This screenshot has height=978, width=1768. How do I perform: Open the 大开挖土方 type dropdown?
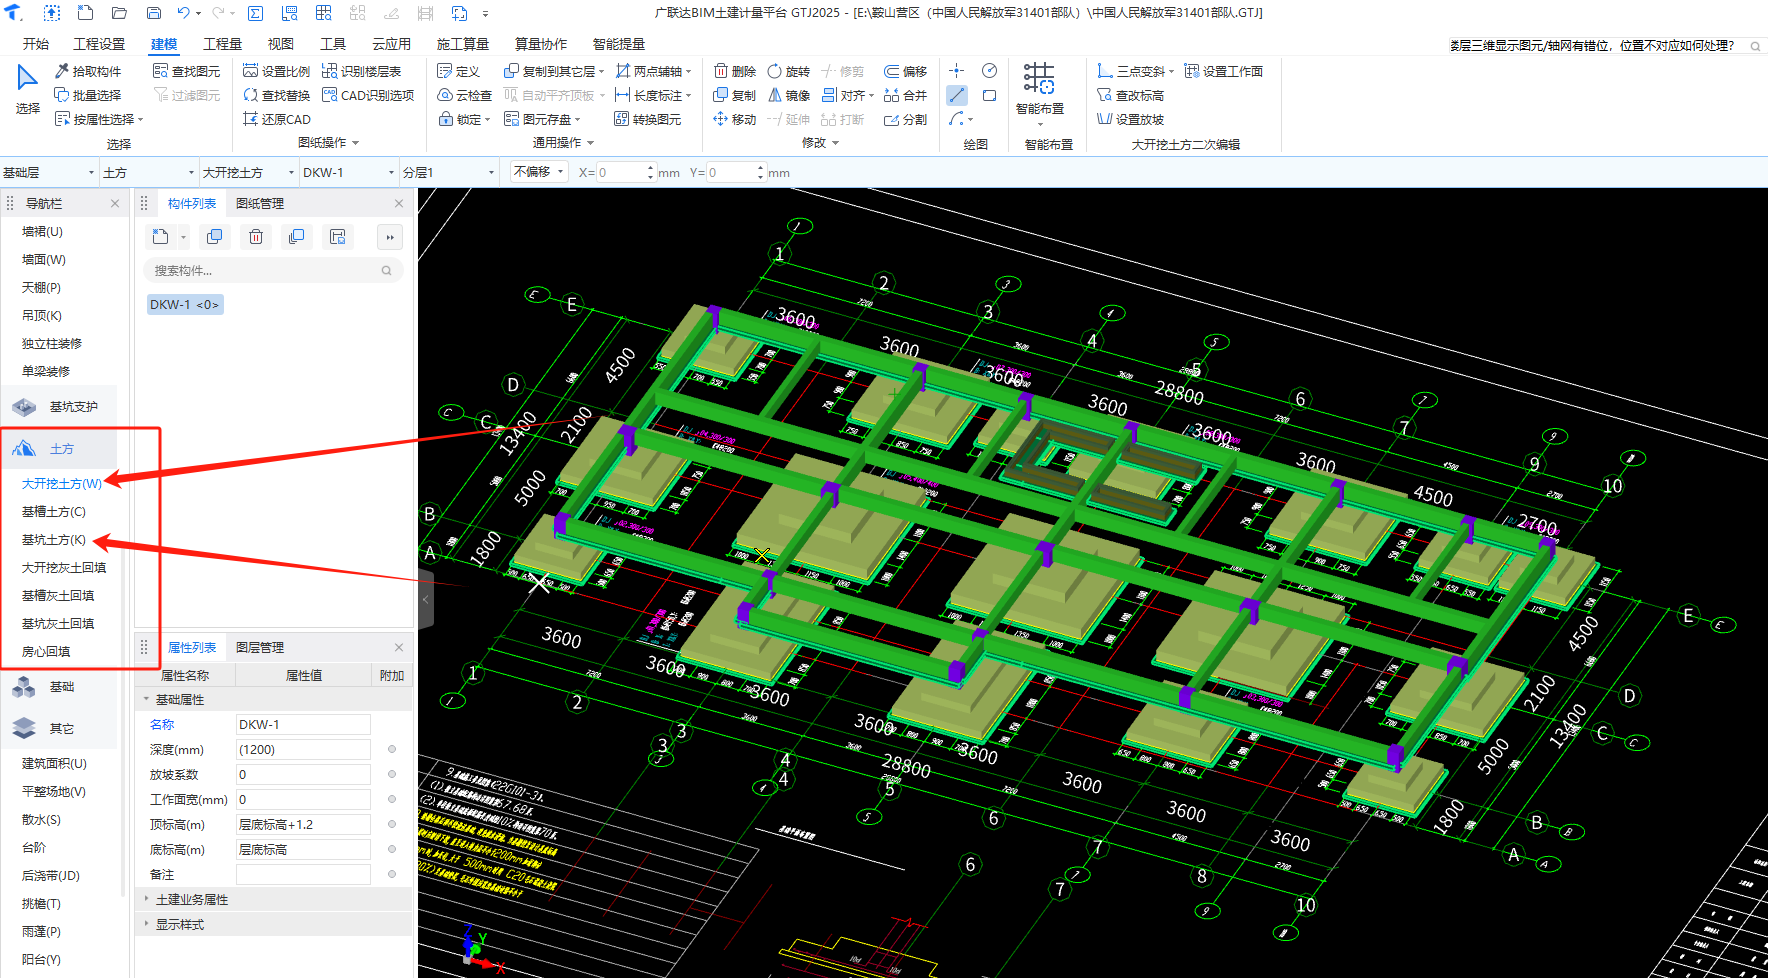click(x=249, y=172)
